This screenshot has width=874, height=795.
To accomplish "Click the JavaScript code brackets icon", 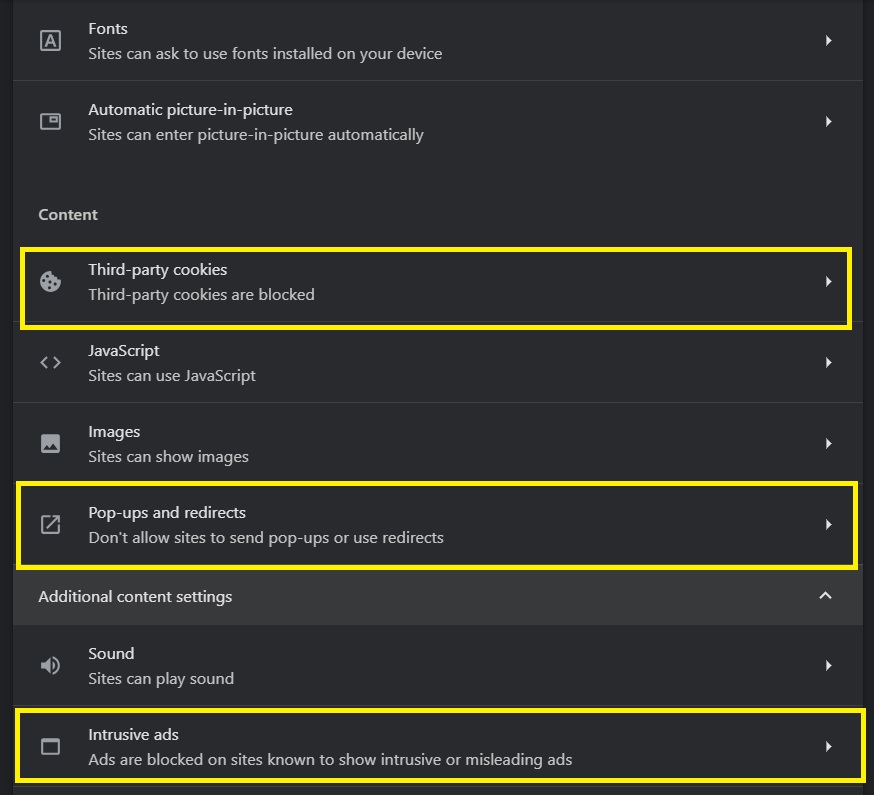I will point(50,363).
